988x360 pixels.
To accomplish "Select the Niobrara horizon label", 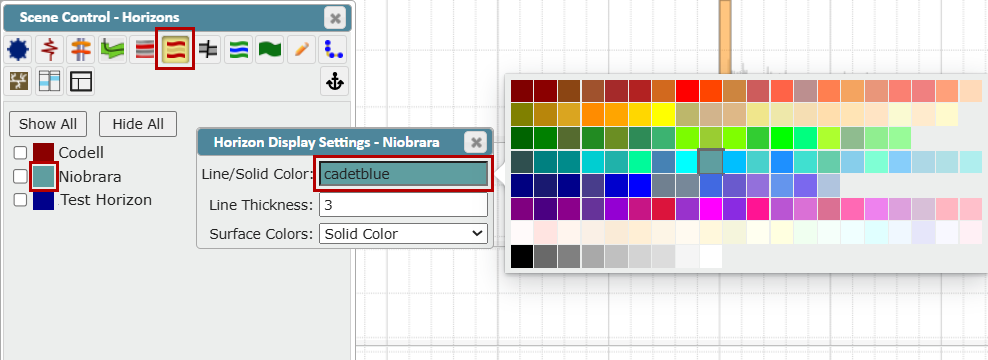I will [90, 177].
